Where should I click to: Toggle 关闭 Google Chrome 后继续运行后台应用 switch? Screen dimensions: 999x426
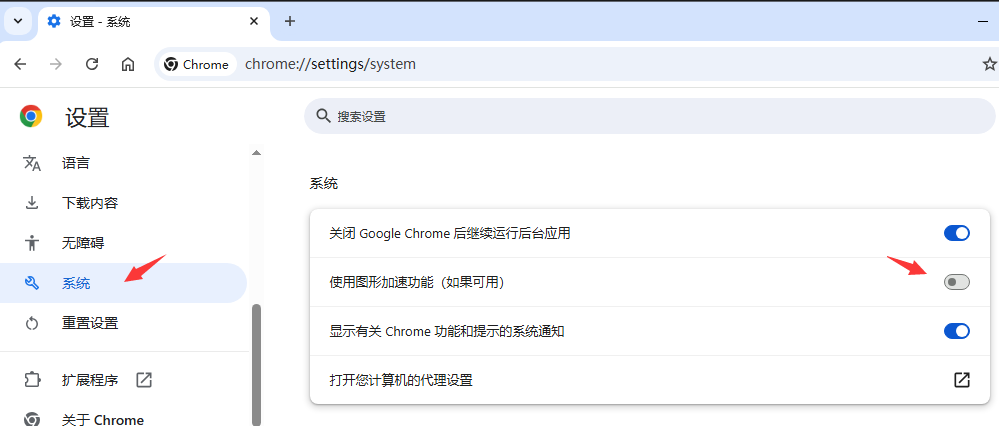(956, 233)
